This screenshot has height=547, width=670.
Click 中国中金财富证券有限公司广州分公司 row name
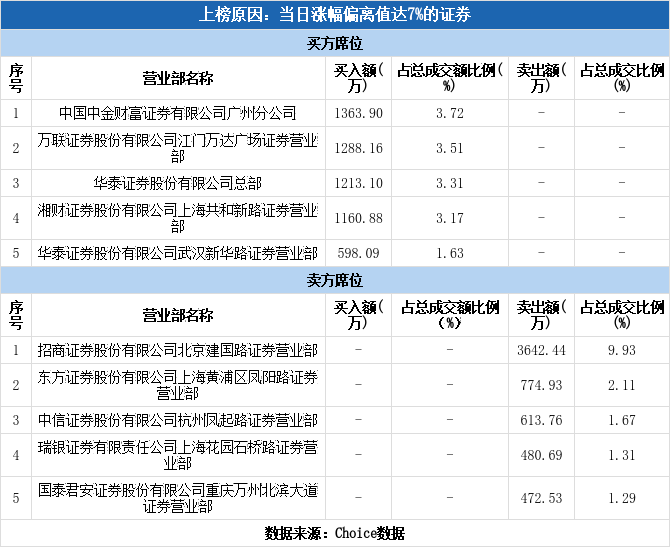pyautogui.click(x=178, y=113)
